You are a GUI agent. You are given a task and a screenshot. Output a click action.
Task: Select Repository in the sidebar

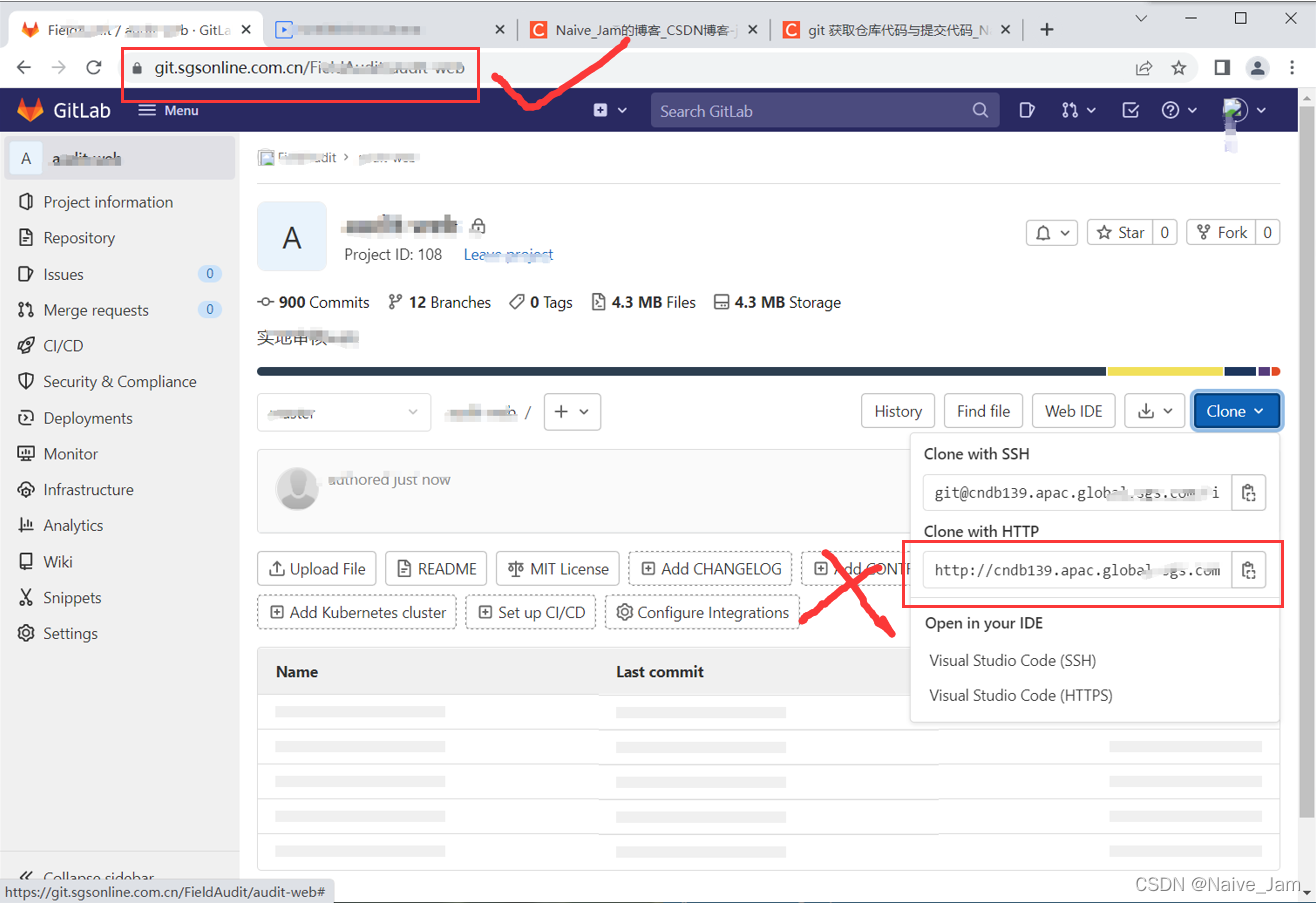(x=82, y=238)
